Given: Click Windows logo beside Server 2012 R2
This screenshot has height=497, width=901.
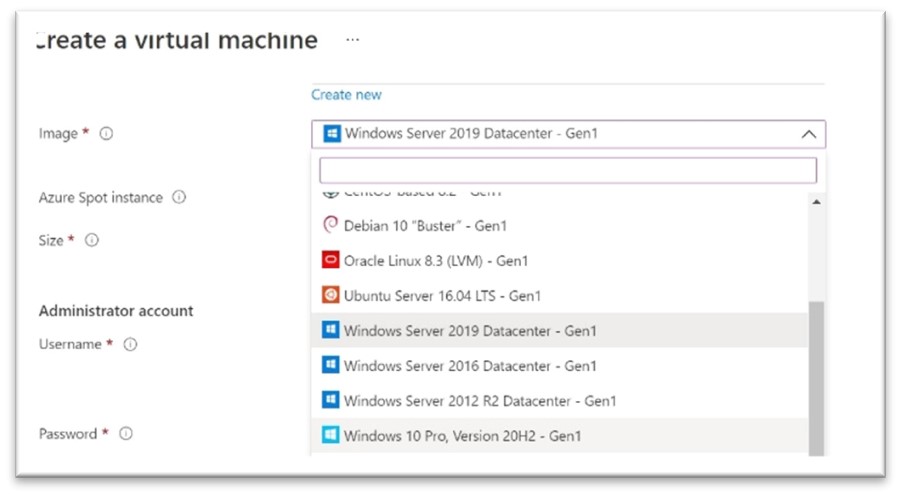Looking at the screenshot, I should pyautogui.click(x=330, y=400).
